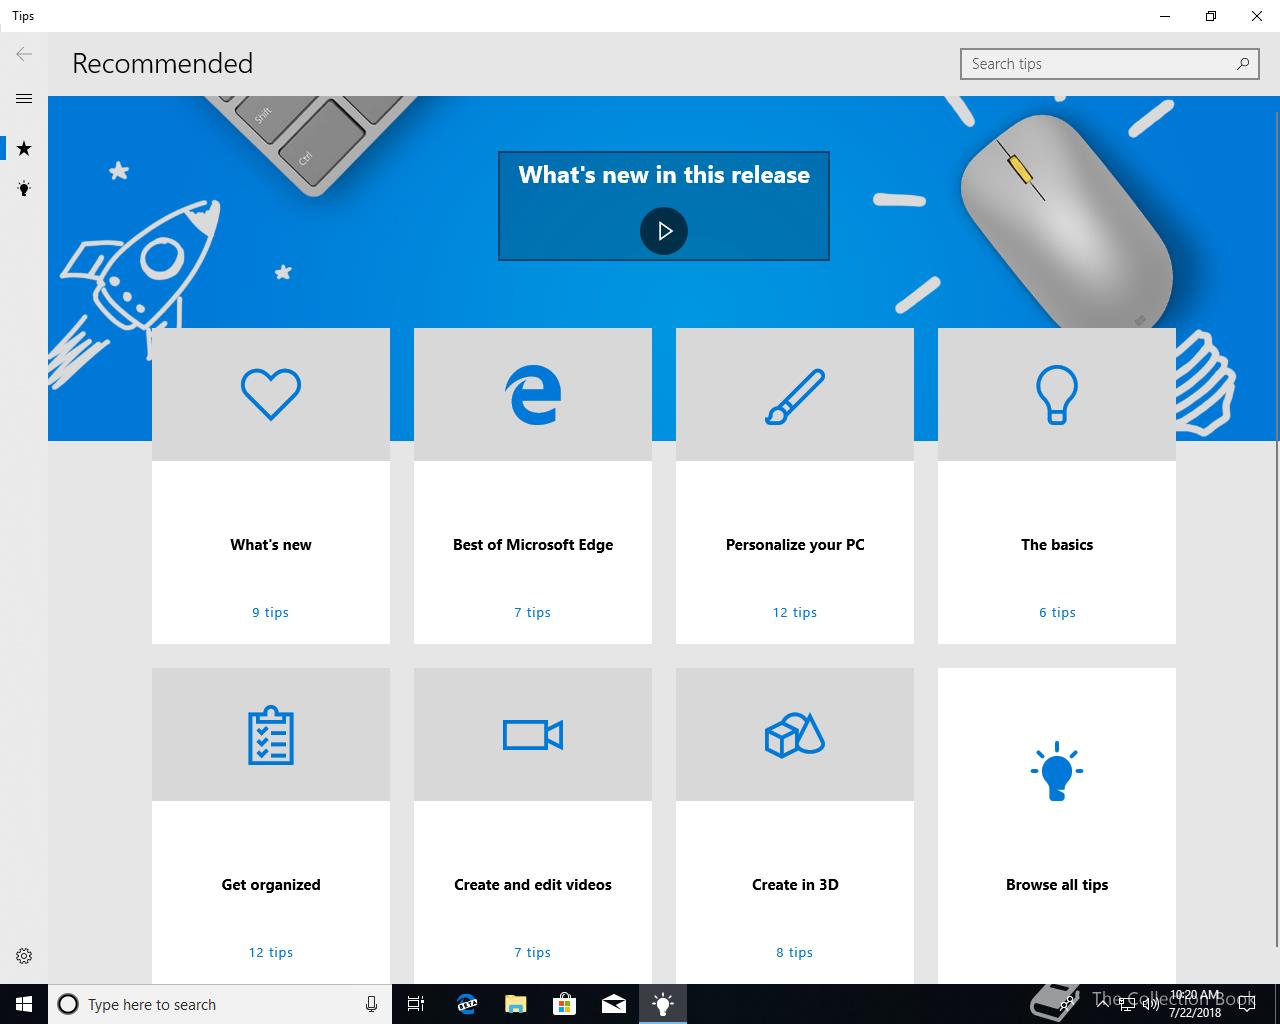Image resolution: width=1280 pixels, height=1024 pixels.
Task: Open Get organized title
Action: (x=271, y=885)
